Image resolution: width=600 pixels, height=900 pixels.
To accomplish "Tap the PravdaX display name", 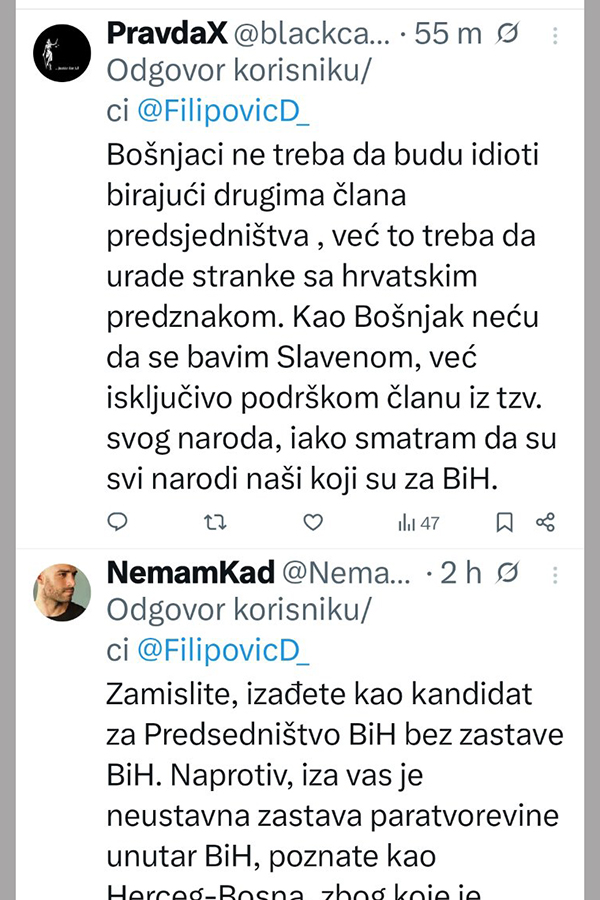I will [x=165, y=34].
